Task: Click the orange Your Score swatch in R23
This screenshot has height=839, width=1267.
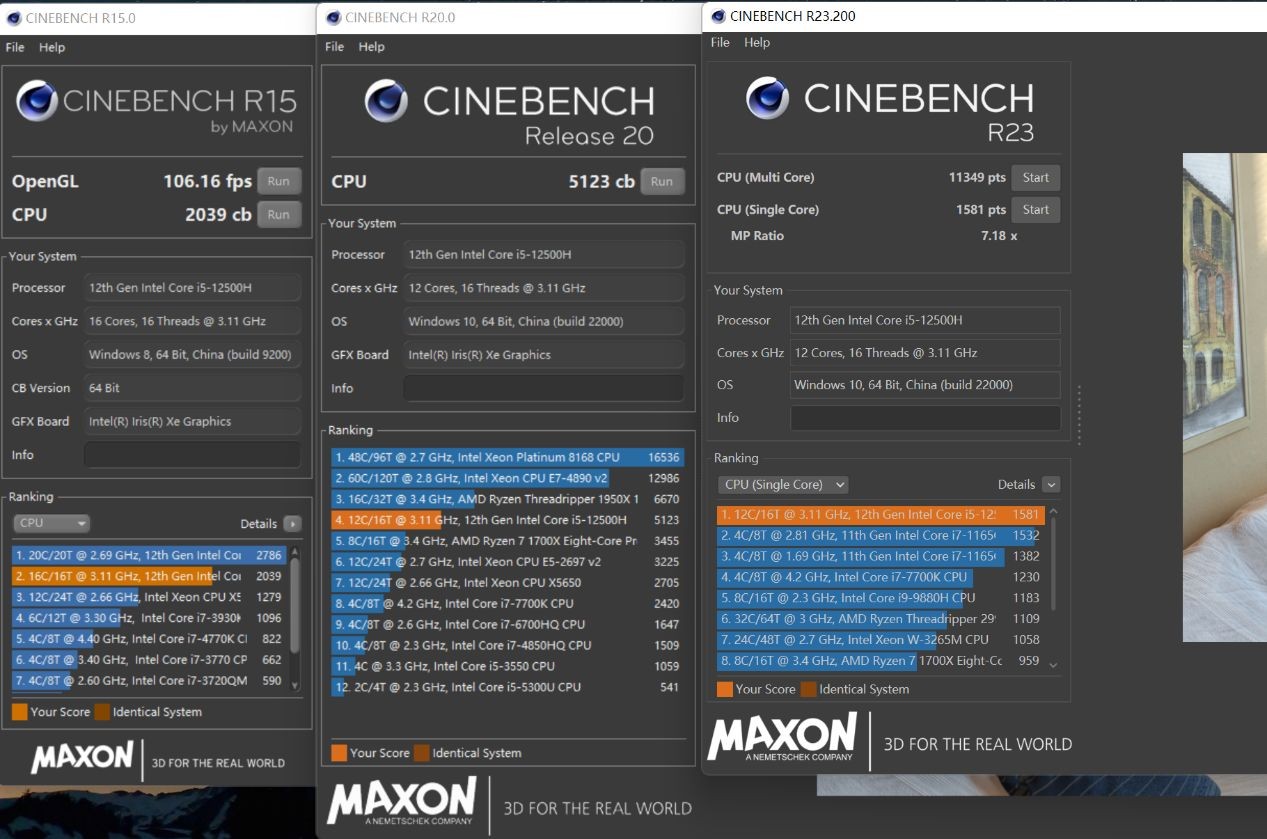Action: [x=725, y=689]
